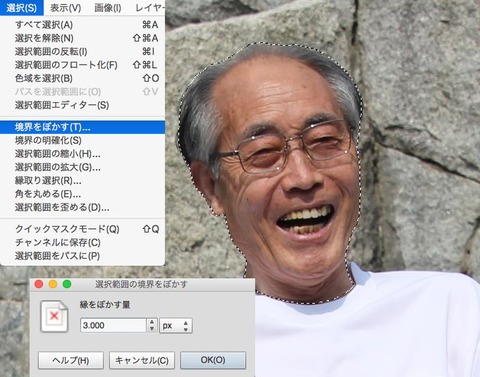Choose 選択範囲の反転(I)
This screenshot has height=377, width=480.
point(82,51)
